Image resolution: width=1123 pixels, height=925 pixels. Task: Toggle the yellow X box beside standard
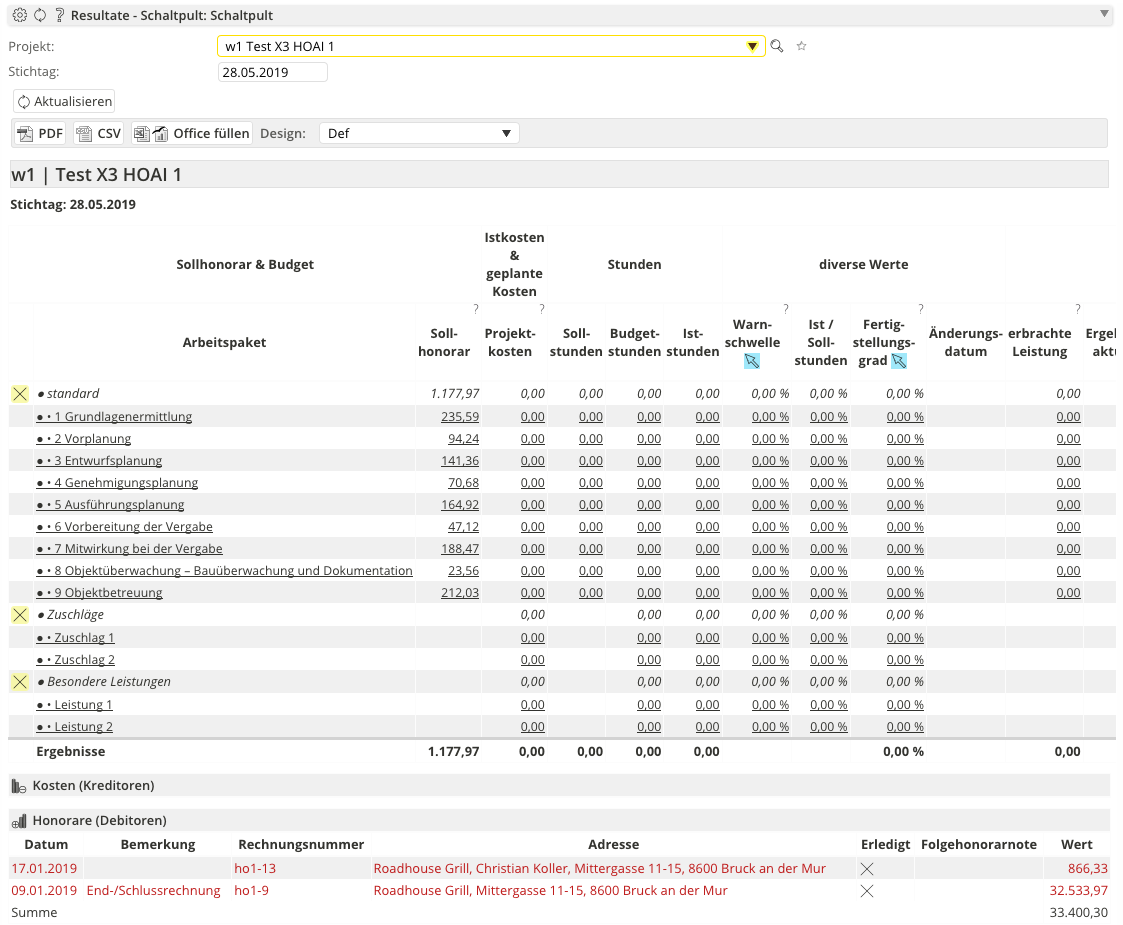(x=20, y=394)
